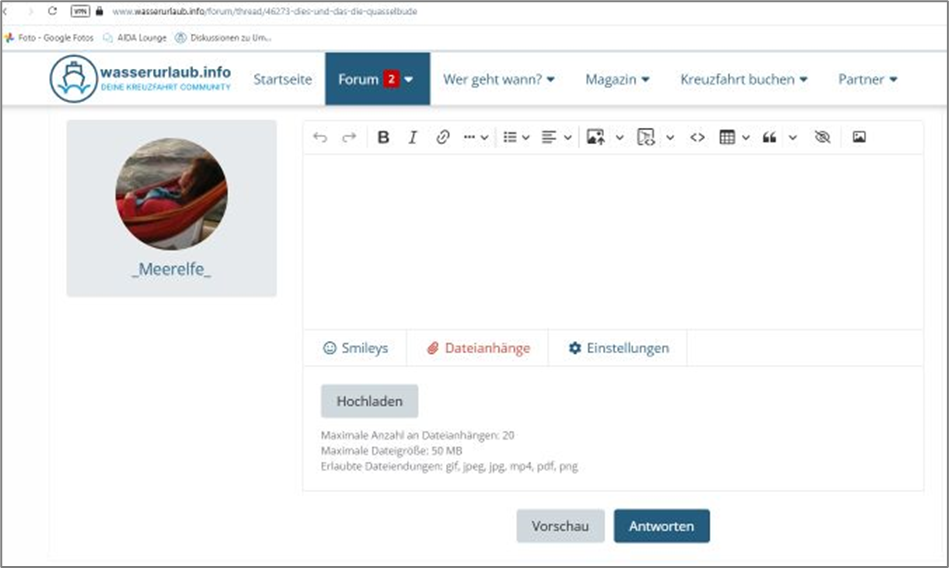949x568 pixels.
Task: Toggle bold formatting in the editor
Action: coord(383,138)
